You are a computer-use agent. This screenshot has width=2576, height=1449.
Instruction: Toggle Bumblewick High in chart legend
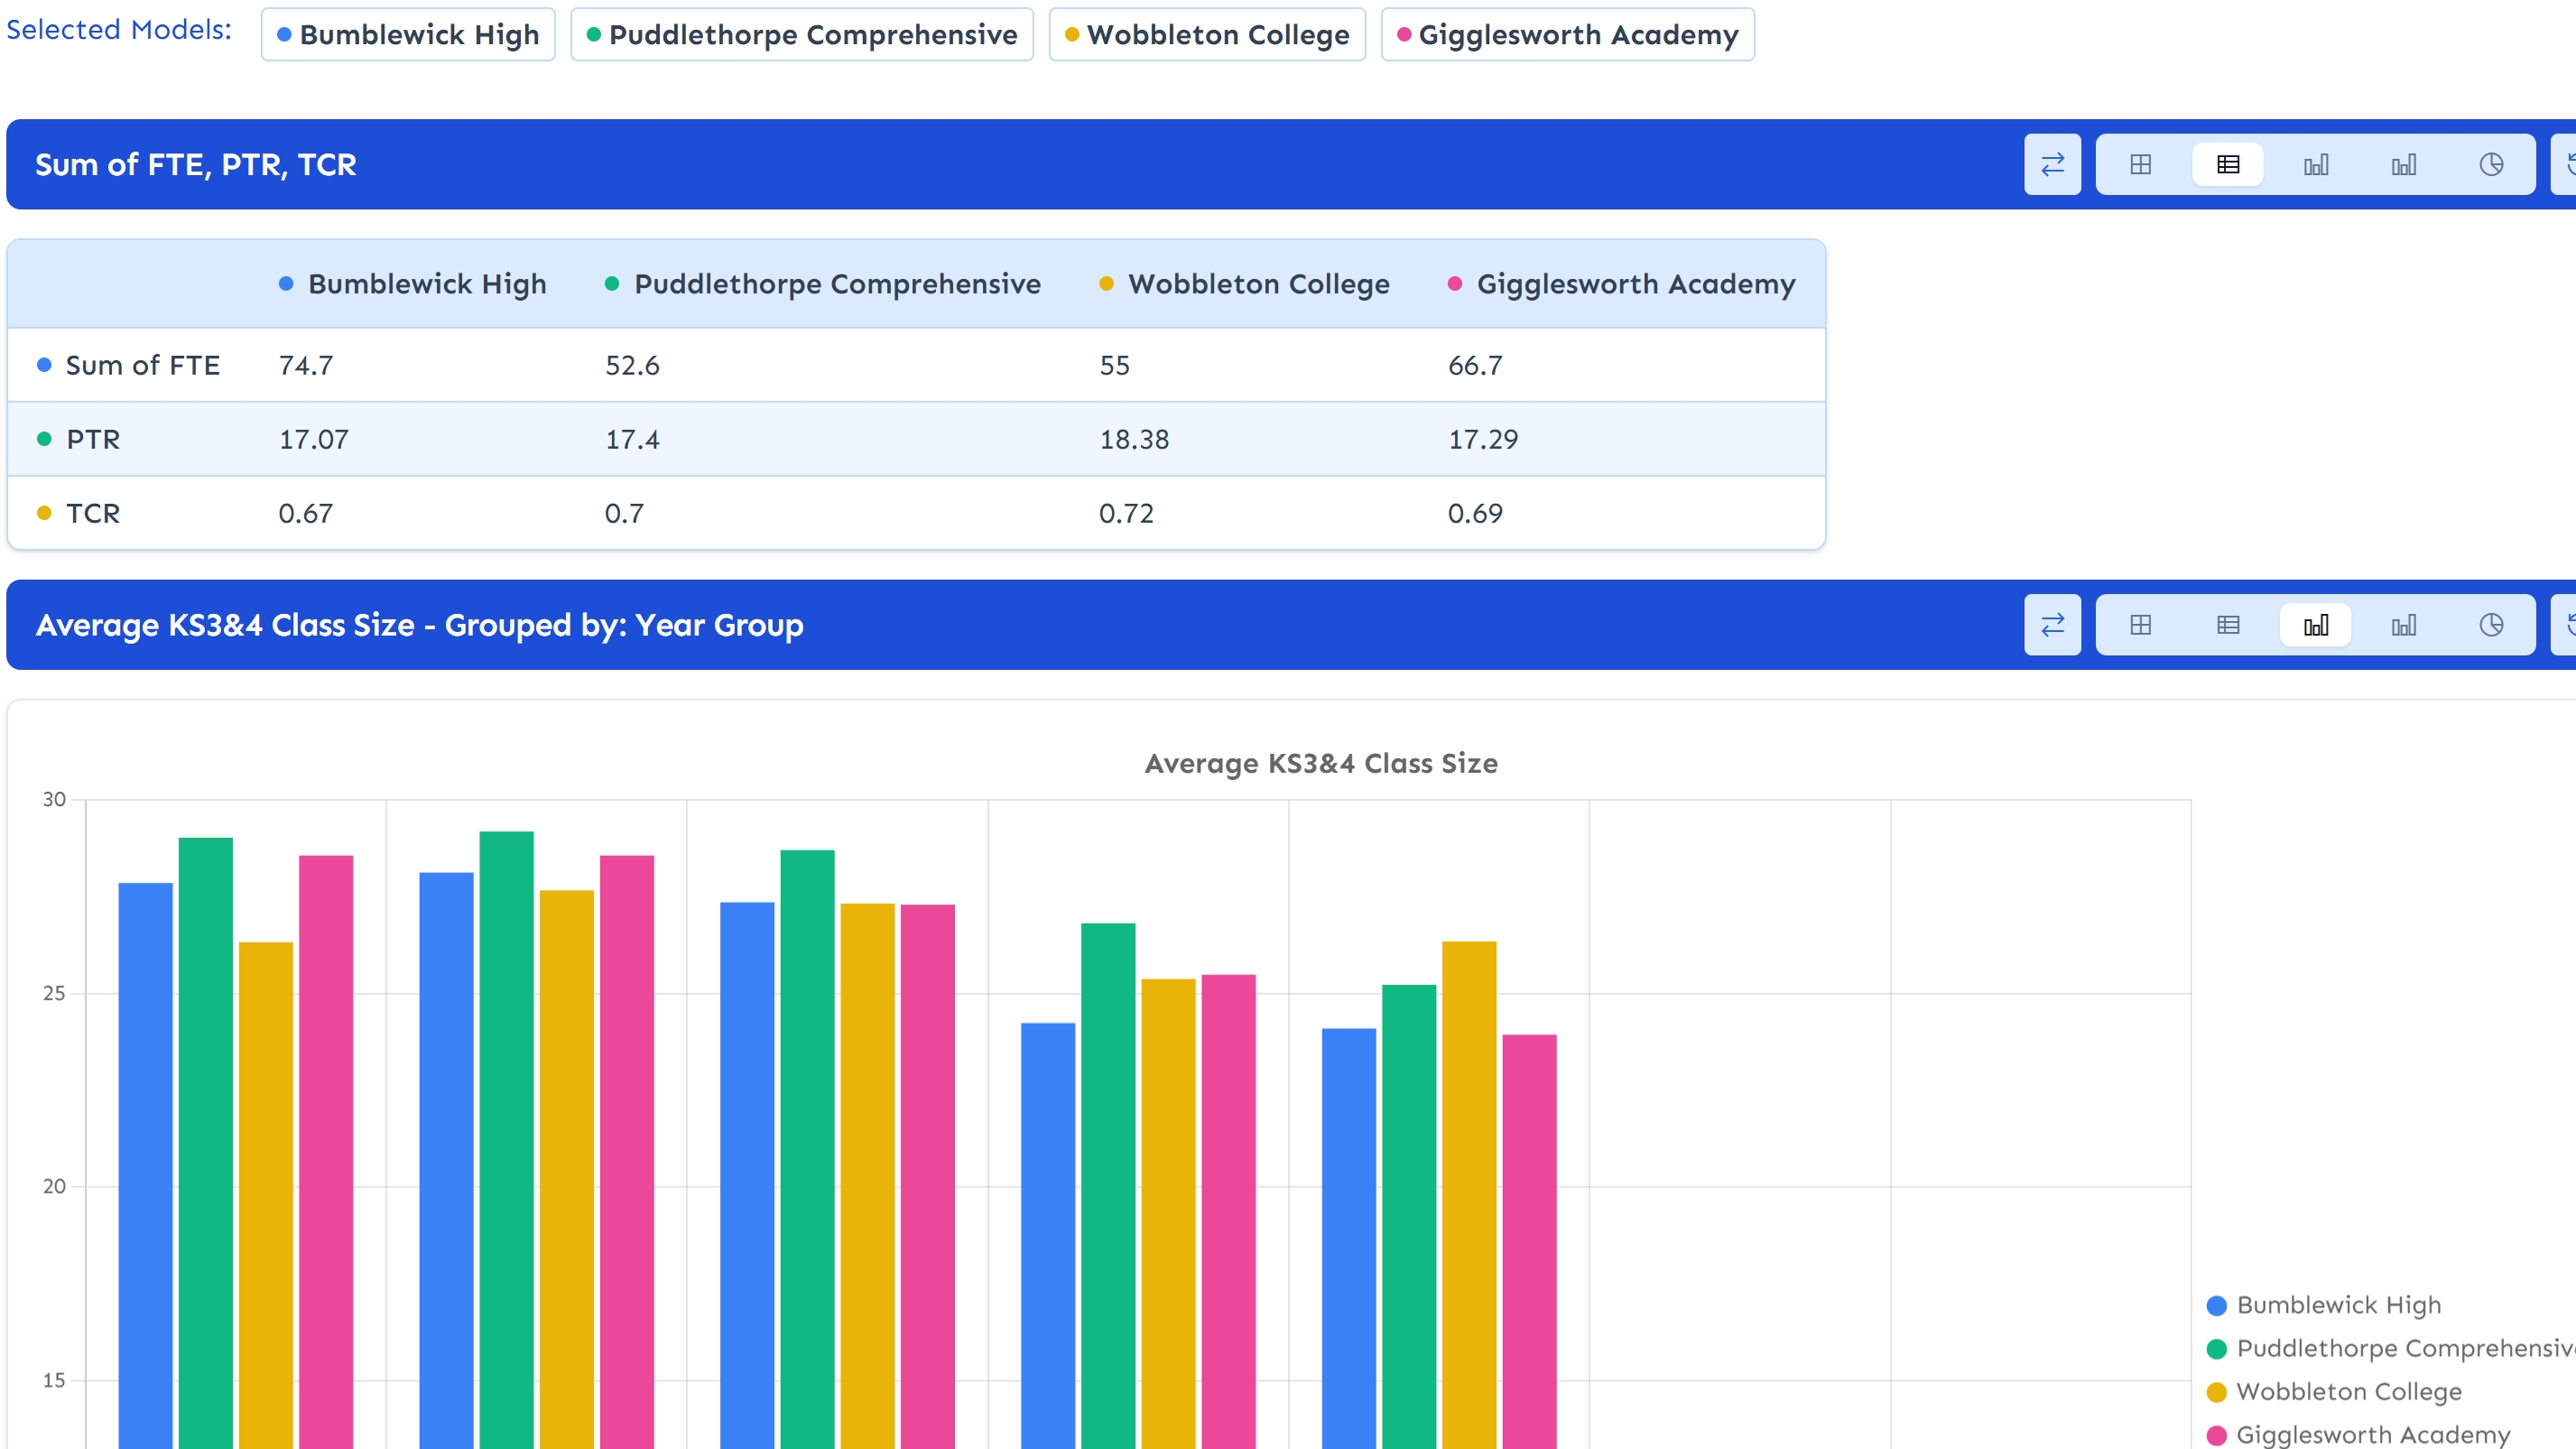[x=2337, y=1305]
